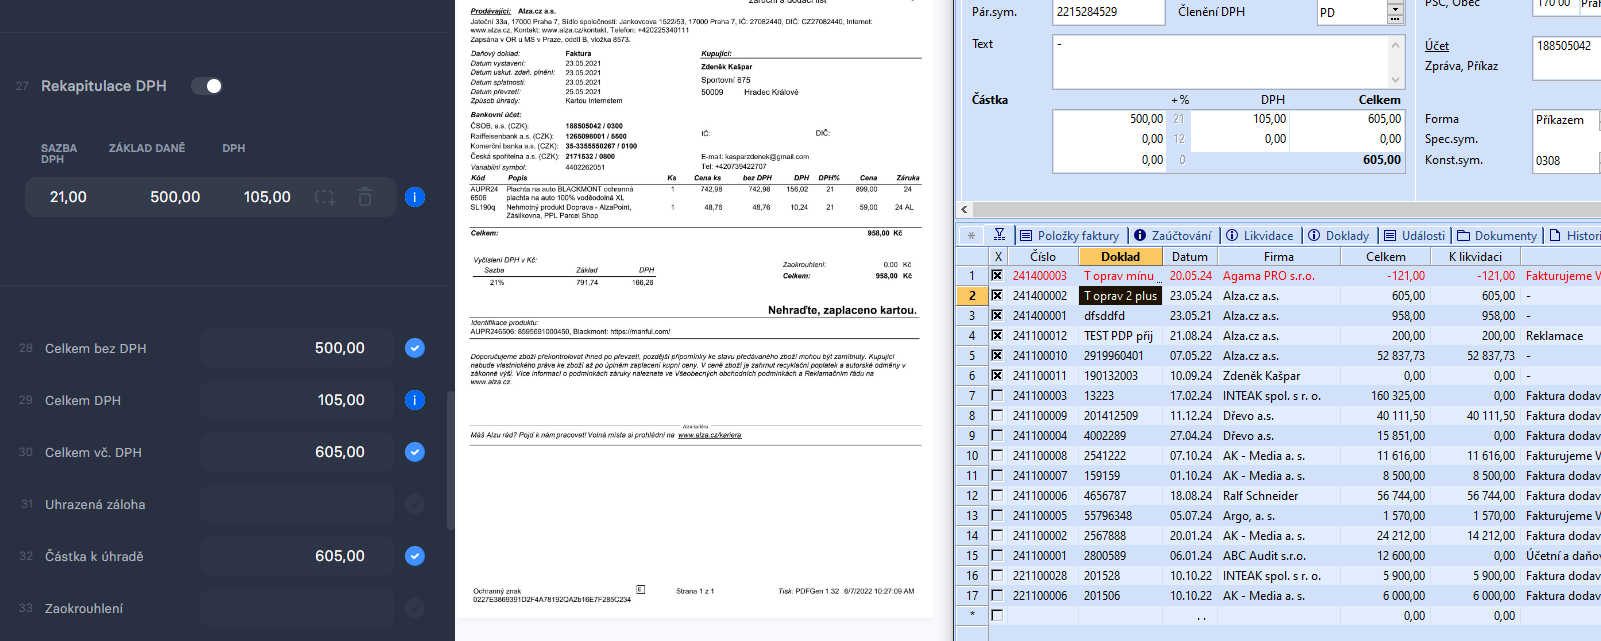The height and width of the screenshot is (641, 1601).
Task: Click the filter funnel icon tab
Action: click(x=999, y=235)
